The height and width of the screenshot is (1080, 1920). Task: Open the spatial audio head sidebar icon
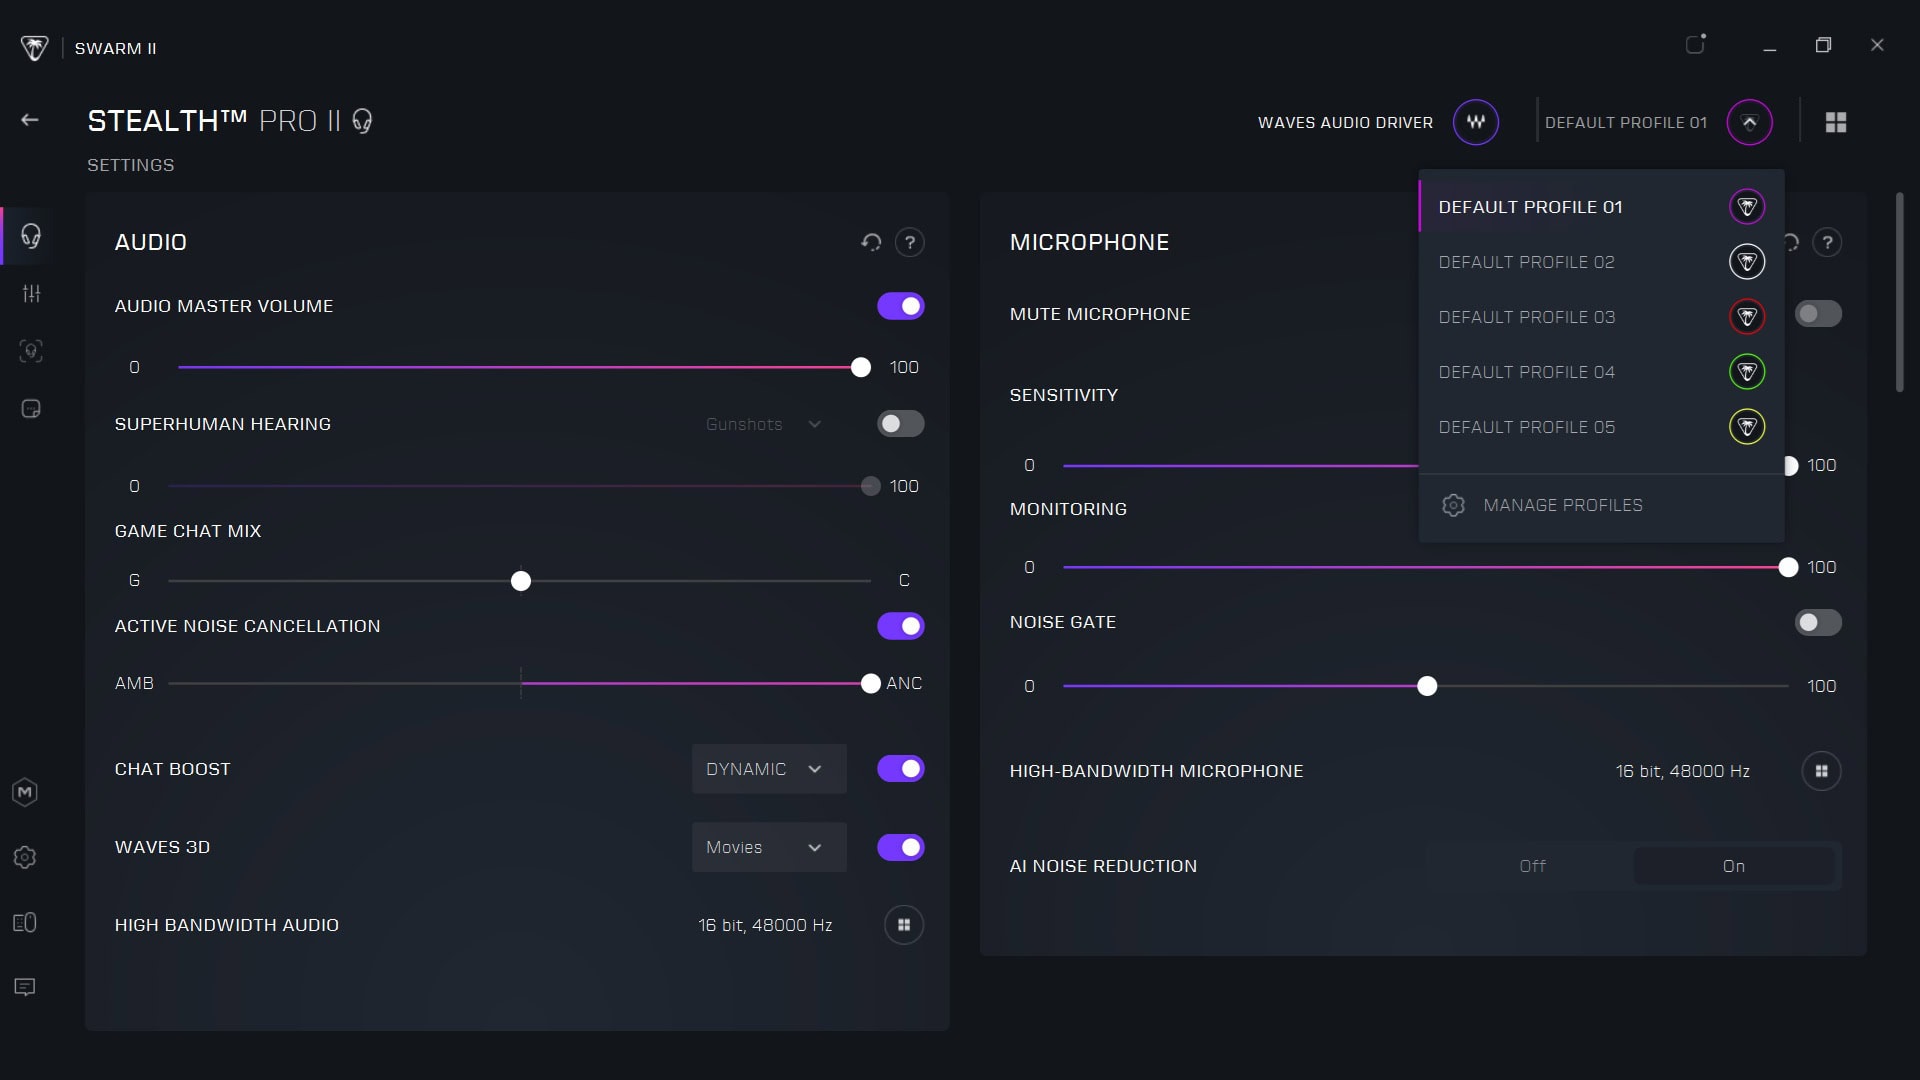click(x=31, y=351)
